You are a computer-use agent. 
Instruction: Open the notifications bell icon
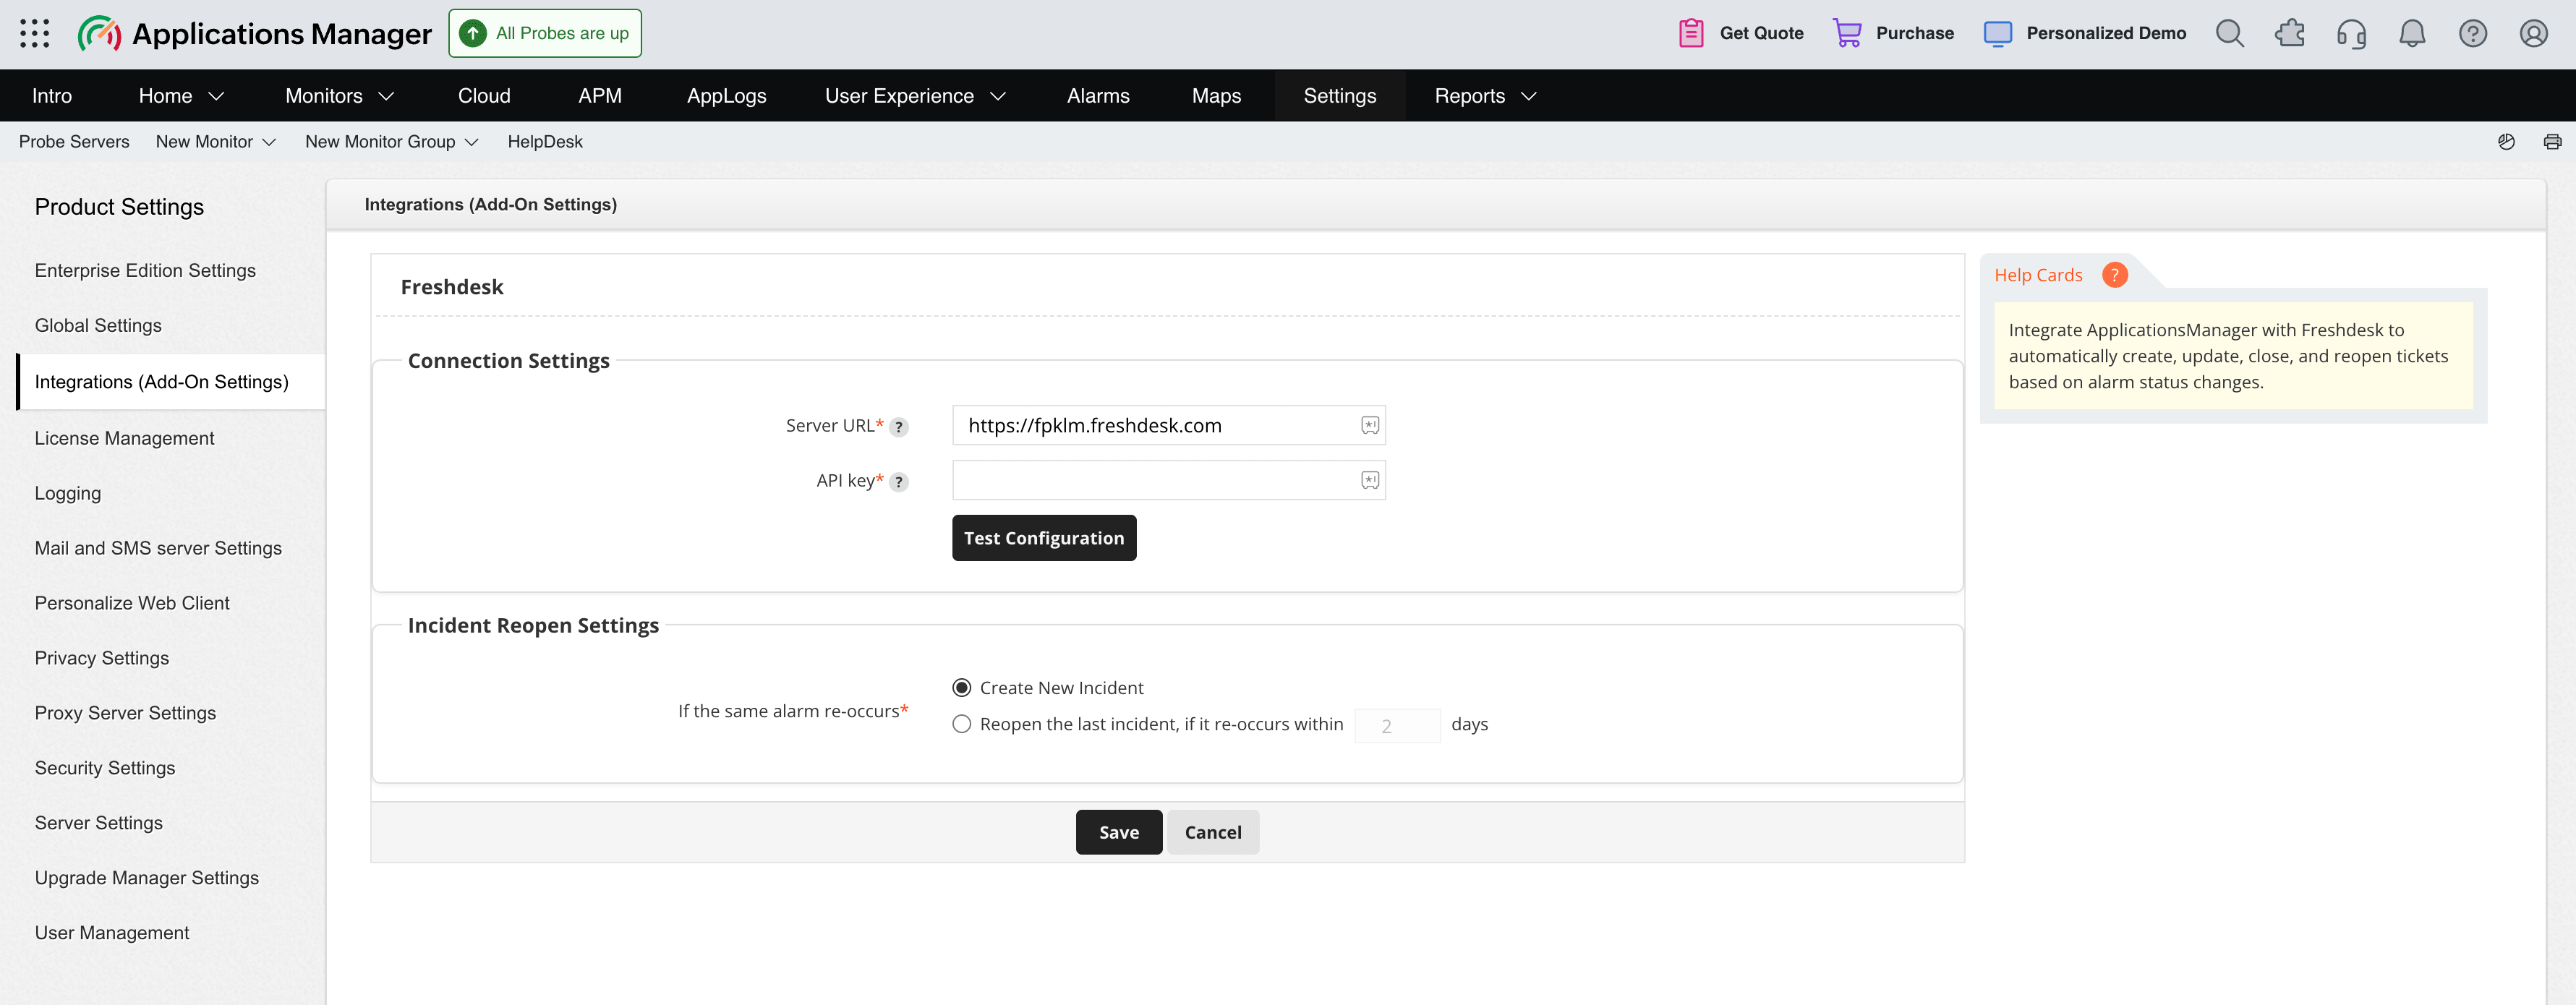pos(2412,33)
